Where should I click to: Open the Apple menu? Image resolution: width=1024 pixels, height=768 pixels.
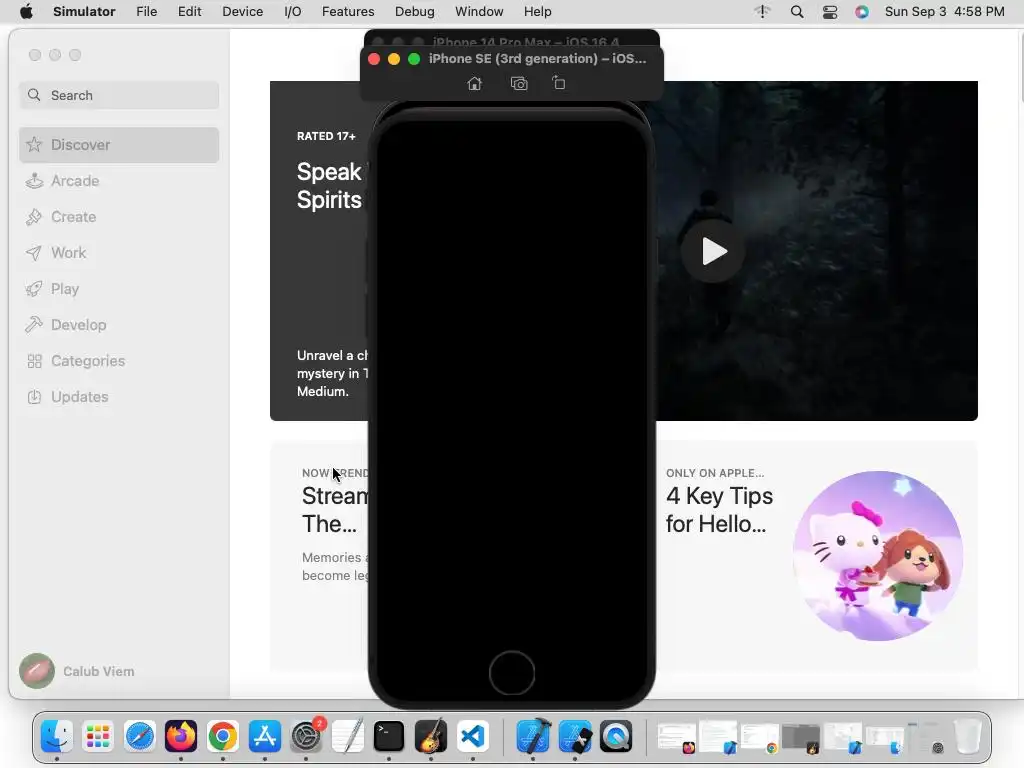26,12
